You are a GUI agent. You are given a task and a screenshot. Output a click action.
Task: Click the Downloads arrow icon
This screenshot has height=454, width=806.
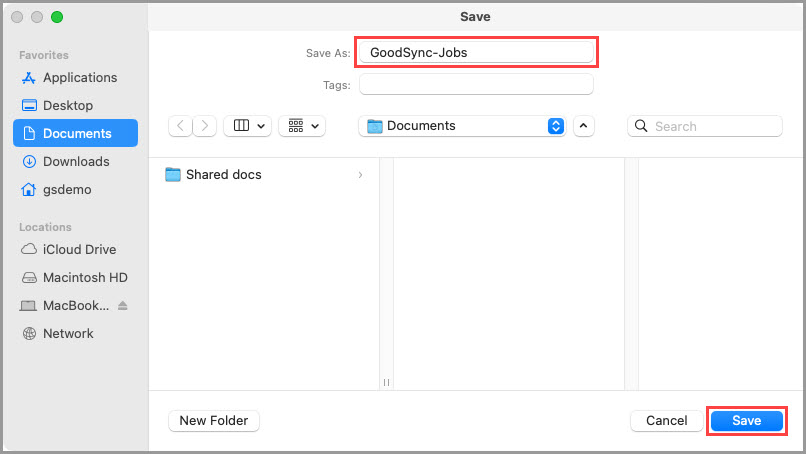point(29,161)
